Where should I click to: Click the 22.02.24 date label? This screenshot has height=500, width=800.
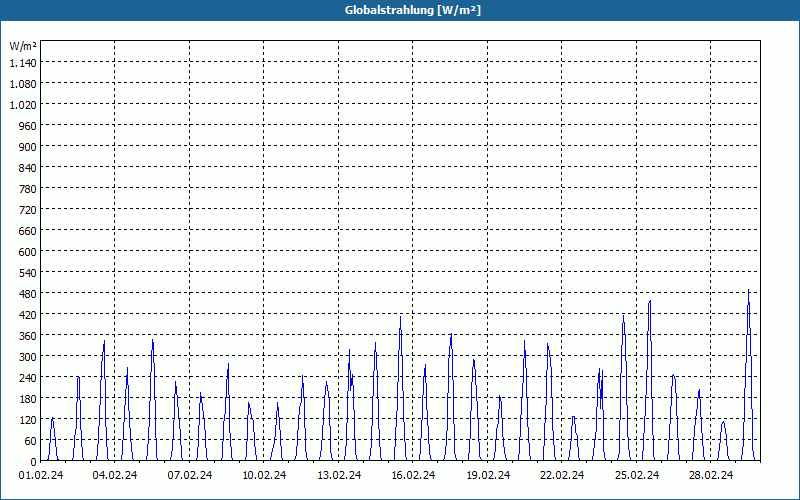click(562, 476)
